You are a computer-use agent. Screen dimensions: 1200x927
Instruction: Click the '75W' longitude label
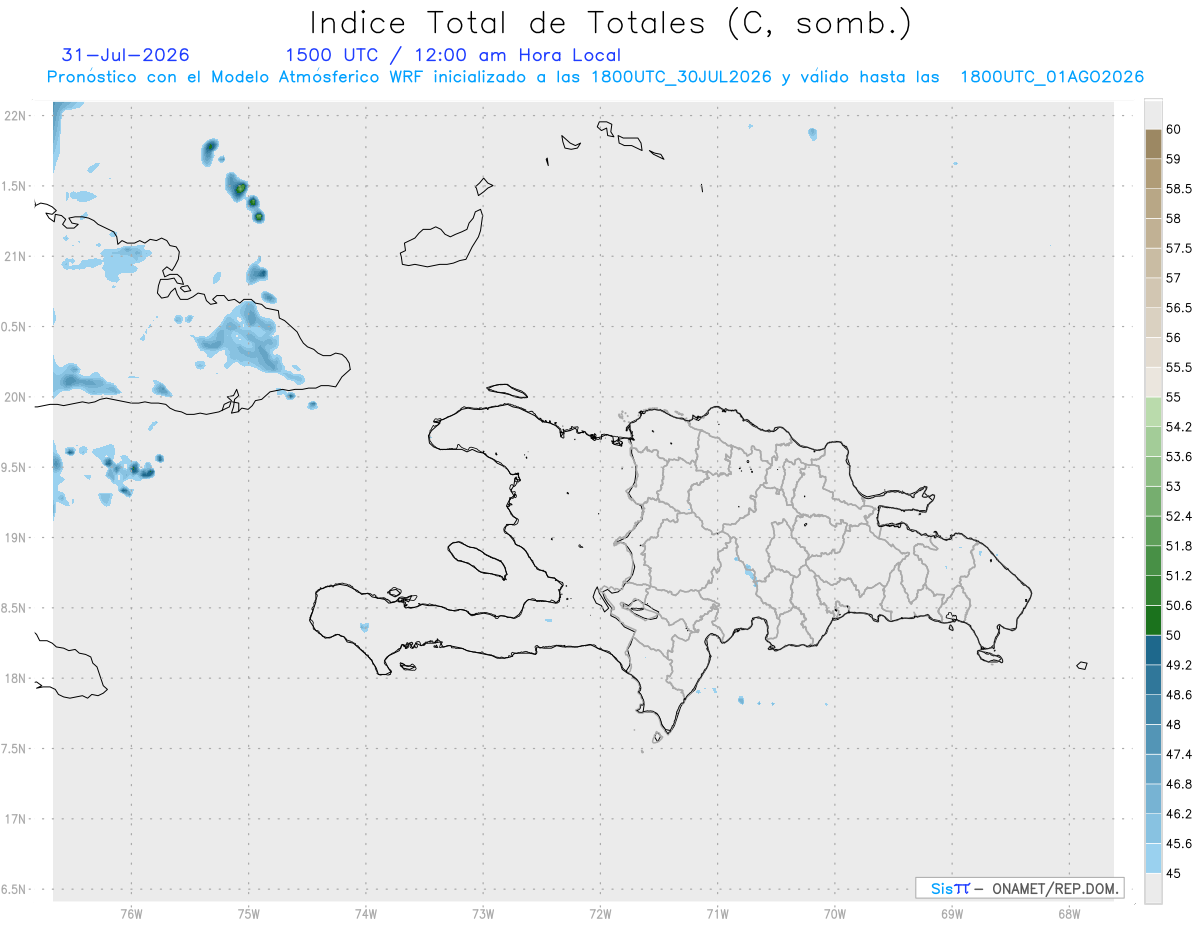click(x=248, y=913)
